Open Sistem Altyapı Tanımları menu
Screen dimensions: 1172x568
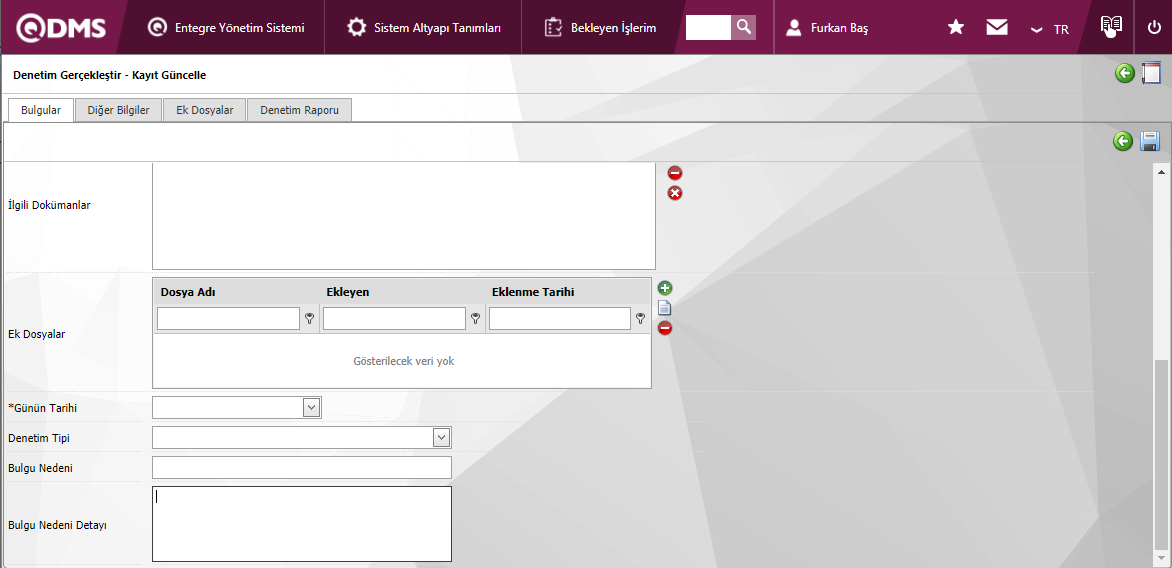click(x=424, y=28)
